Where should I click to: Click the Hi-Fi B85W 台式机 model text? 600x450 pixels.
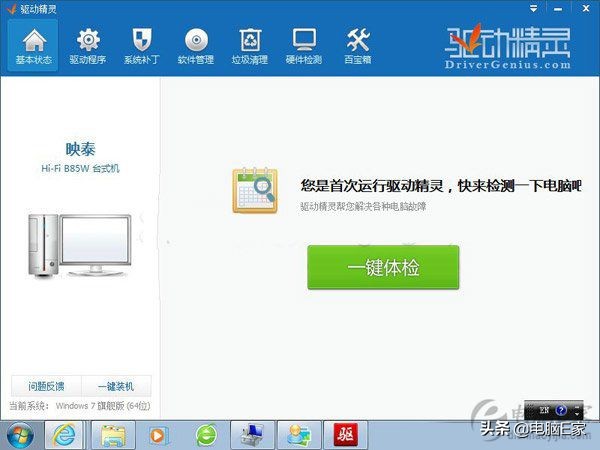coord(80,168)
